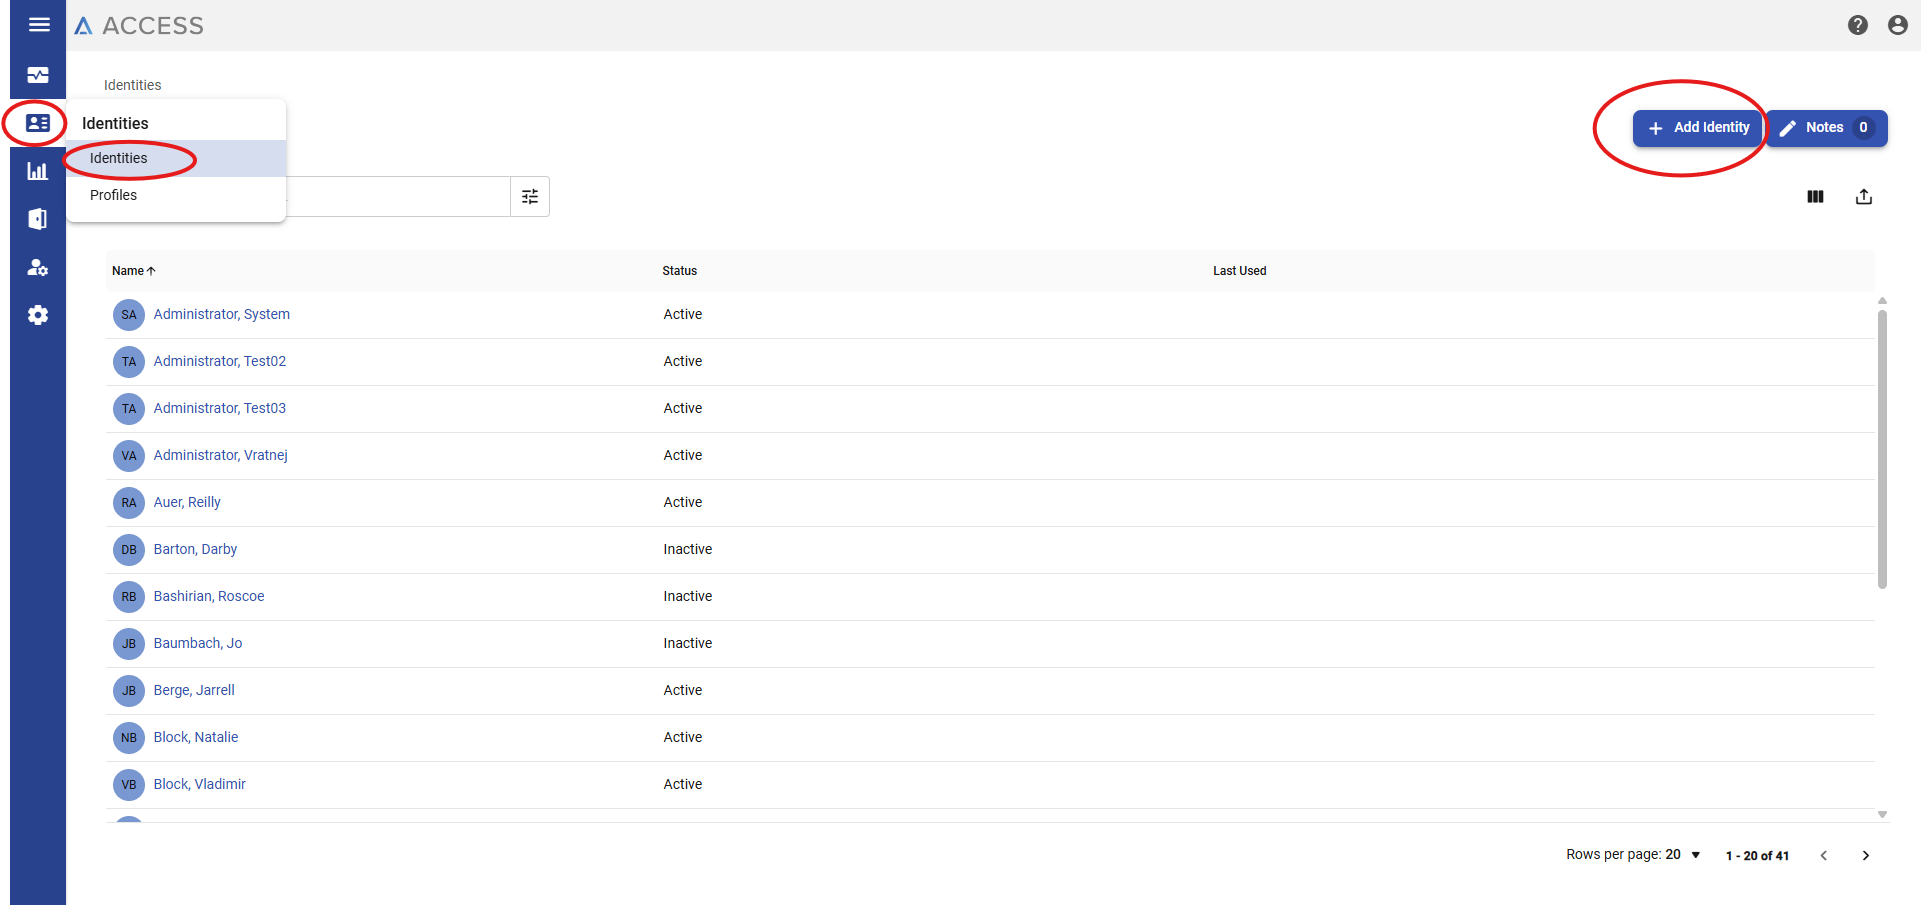Image resolution: width=1921 pixels, height=905 pixels.
Task: Select Profiles in the flyout menu
Action: coord(114,195)
